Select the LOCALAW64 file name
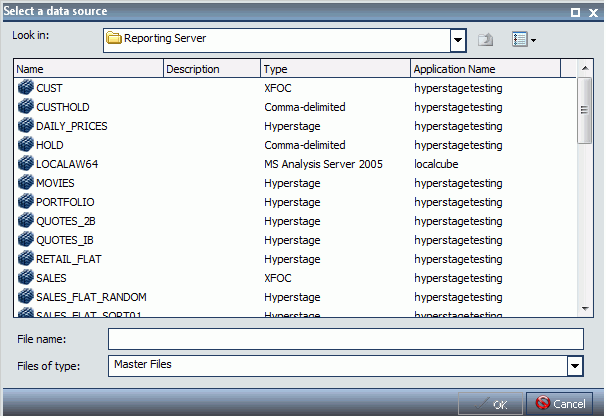This screenshot has height=418, width=606. point(67,164)
